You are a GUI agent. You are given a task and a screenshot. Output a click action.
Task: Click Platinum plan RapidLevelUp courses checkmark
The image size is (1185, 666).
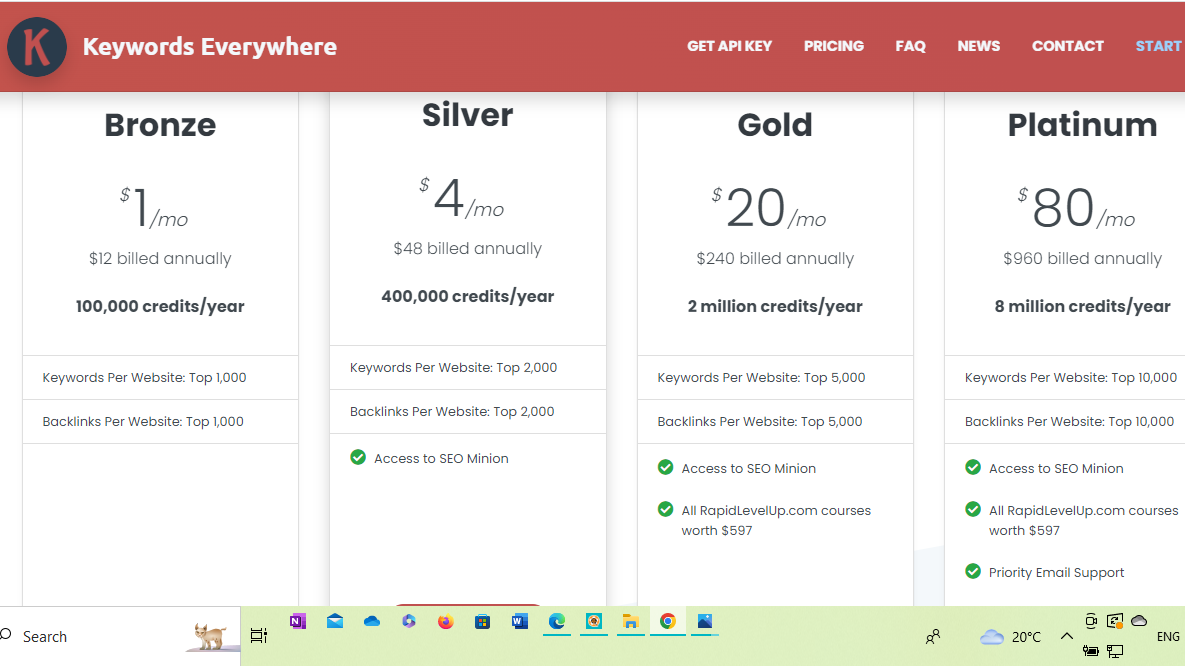coord(973,510)
